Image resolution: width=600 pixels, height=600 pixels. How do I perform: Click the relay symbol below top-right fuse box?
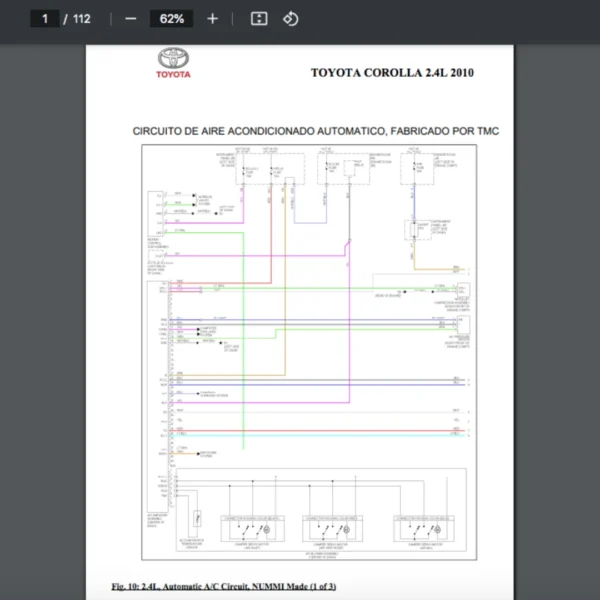pyautogui.click(x=412, y=231)
